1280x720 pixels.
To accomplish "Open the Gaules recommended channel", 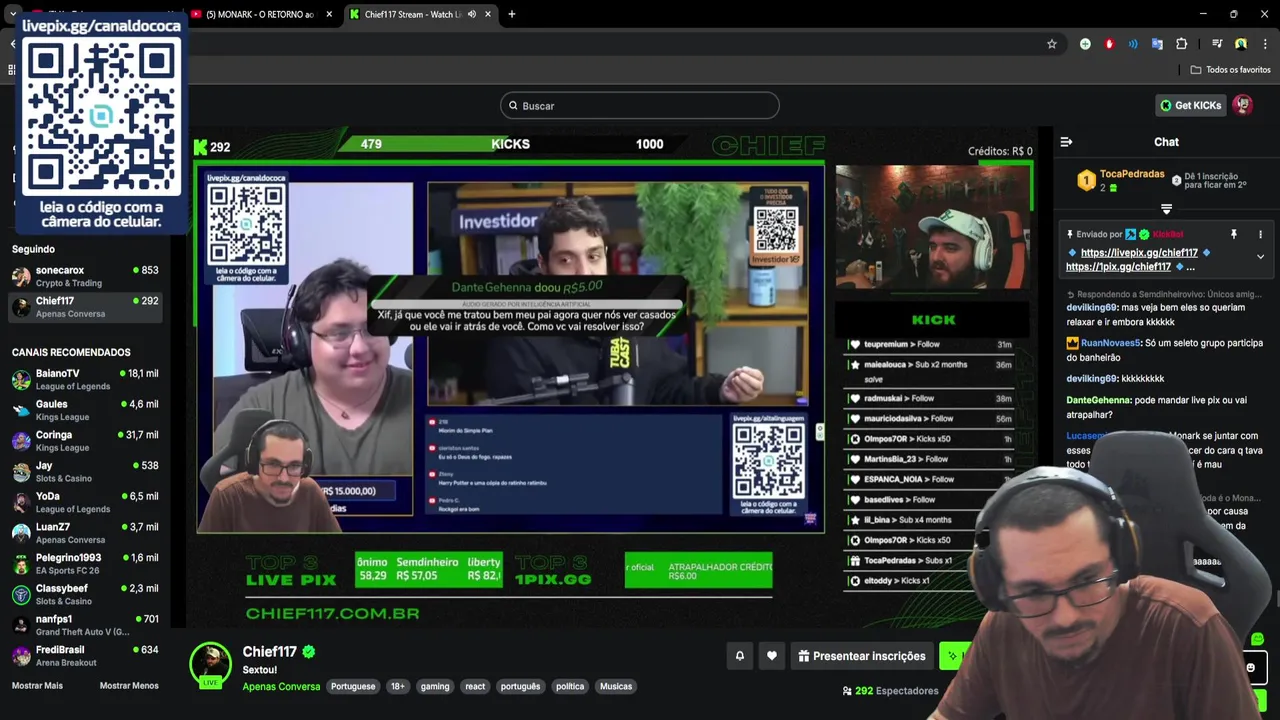I will point(85,410).
